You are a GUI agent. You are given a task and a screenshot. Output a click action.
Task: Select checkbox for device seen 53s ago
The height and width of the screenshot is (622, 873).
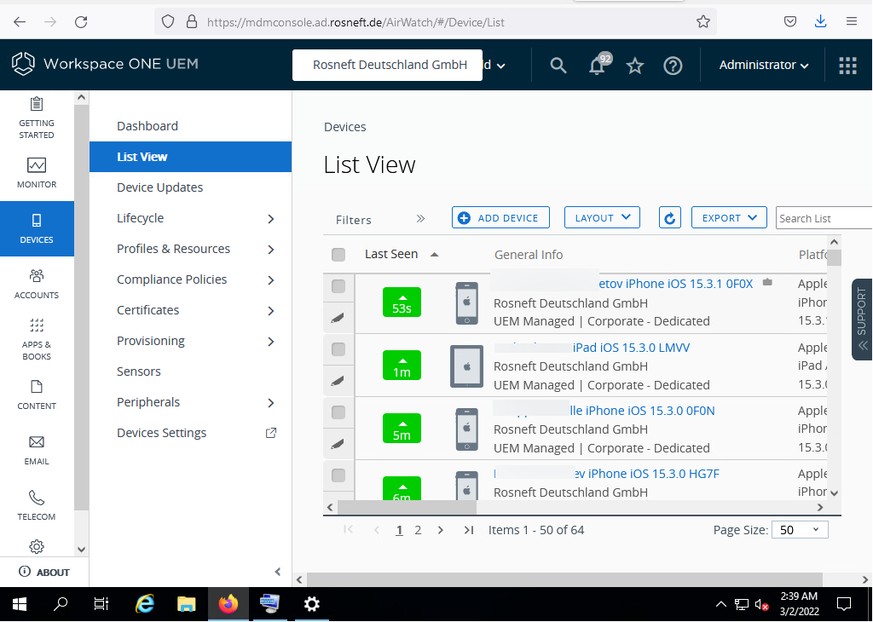click(338, 286)
